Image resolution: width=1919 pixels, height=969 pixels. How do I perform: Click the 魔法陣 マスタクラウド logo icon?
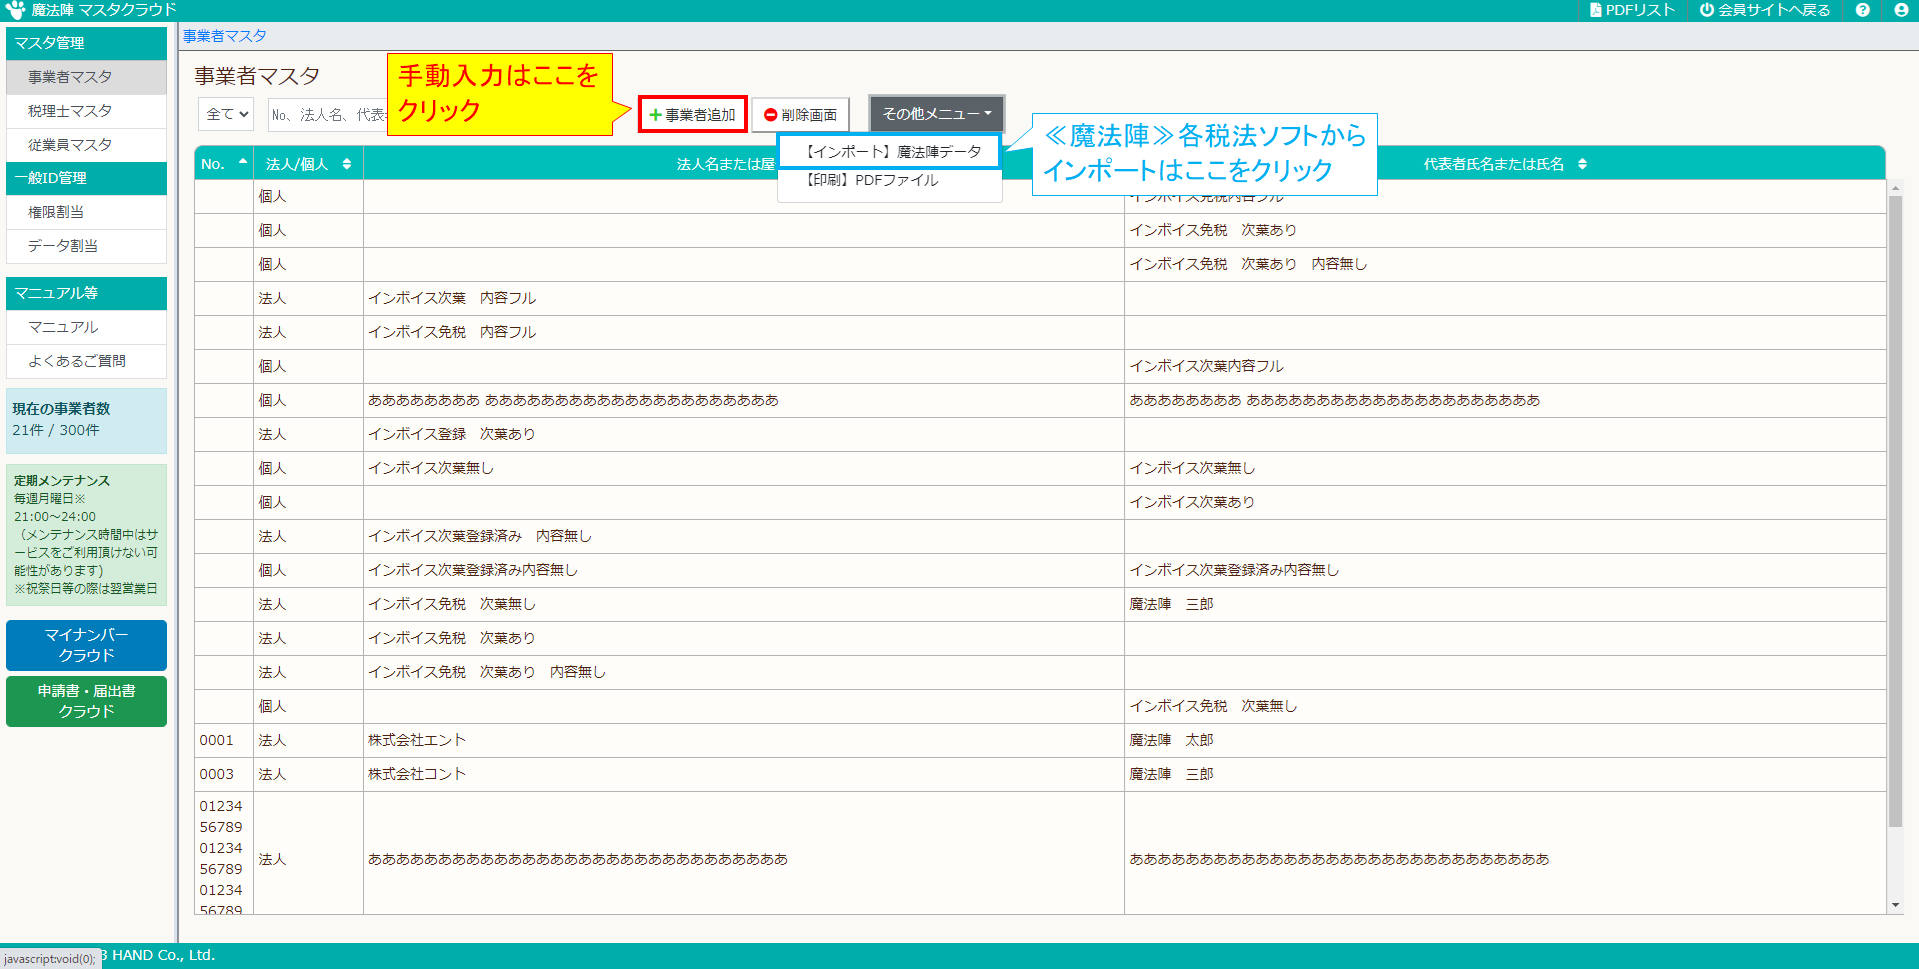[x=14, y=10]
